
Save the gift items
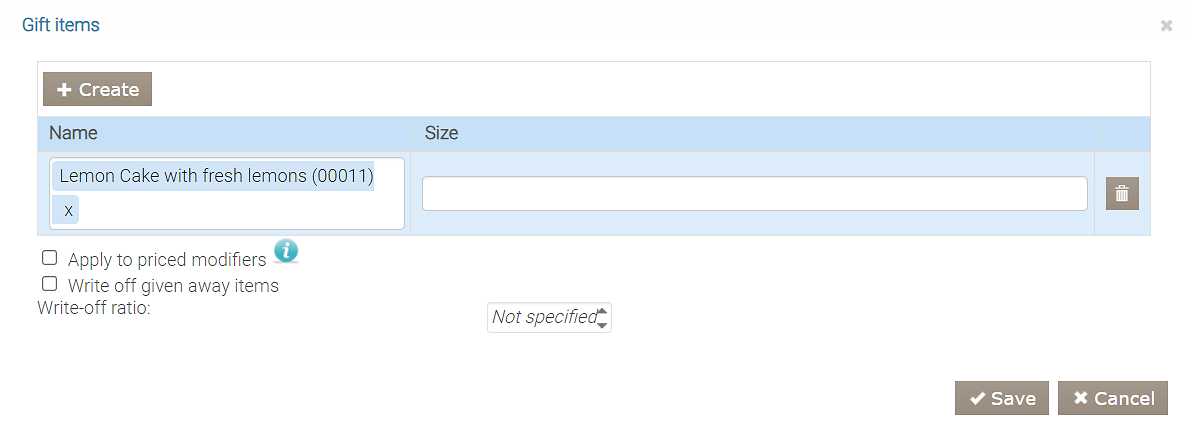1002,398
